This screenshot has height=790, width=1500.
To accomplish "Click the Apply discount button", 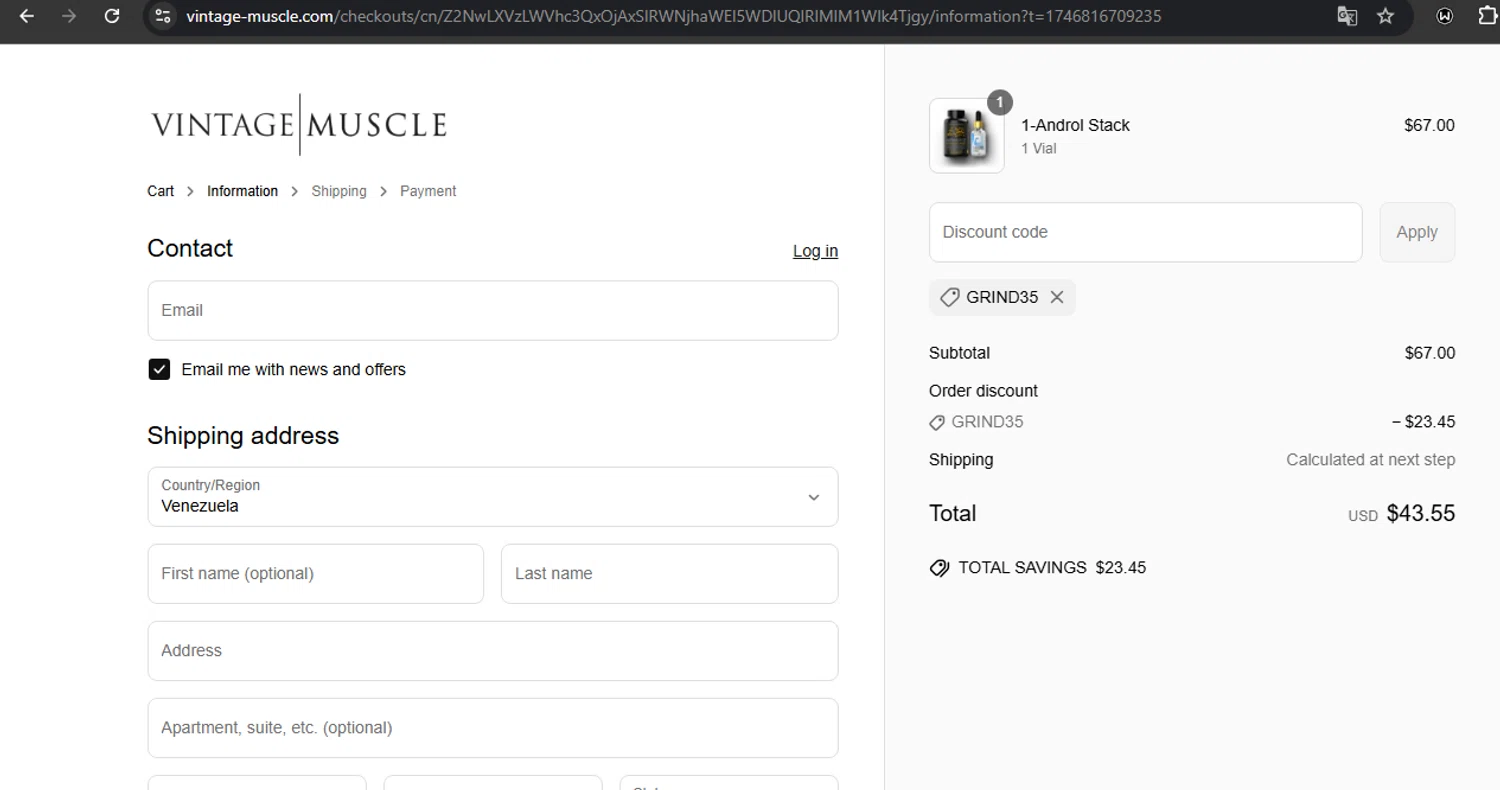I will pyautogui.click(x=1417, y=232).
